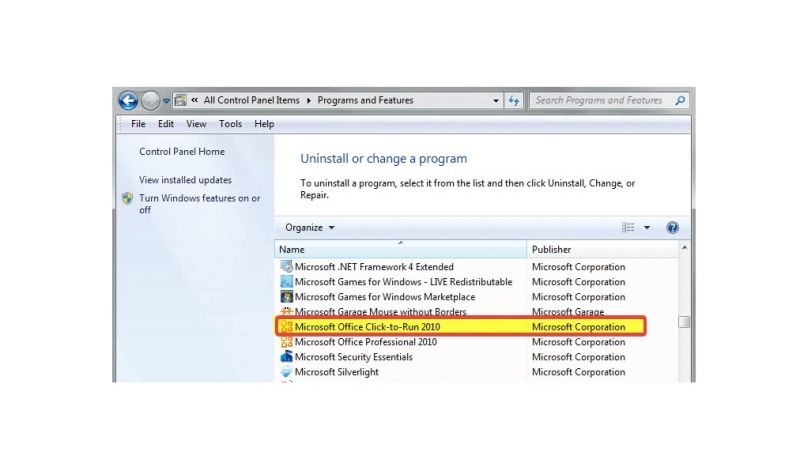The height and width of the screenshot is (450, 800).
Task: Click publisher cell of .NET Framework 4 Extended row
Action: pyautogui.click(x=579, y=267)
